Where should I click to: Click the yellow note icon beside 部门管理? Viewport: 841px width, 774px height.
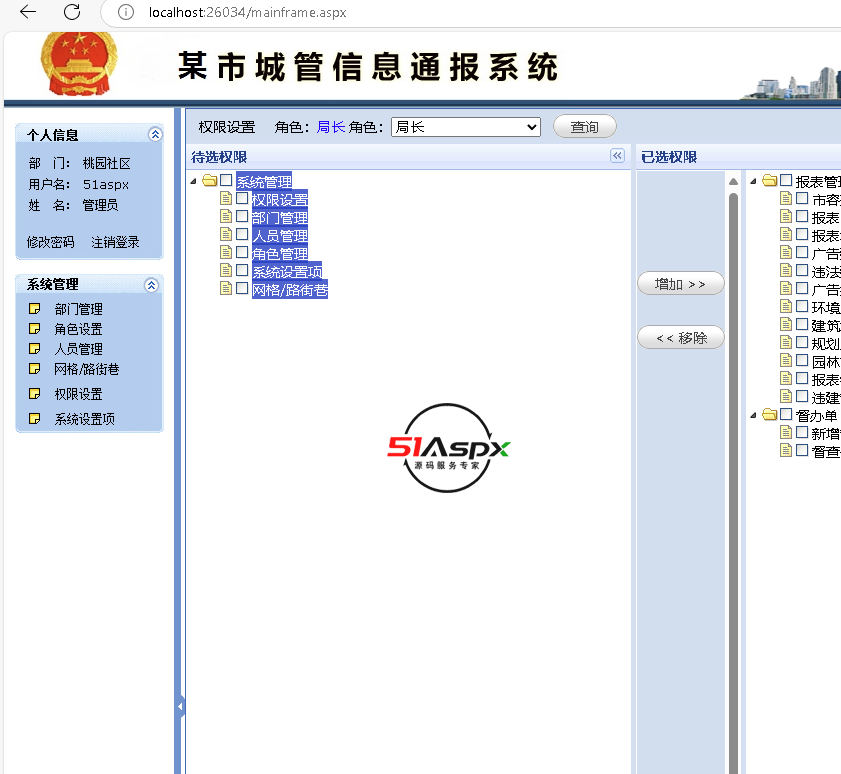click(35, 309)
